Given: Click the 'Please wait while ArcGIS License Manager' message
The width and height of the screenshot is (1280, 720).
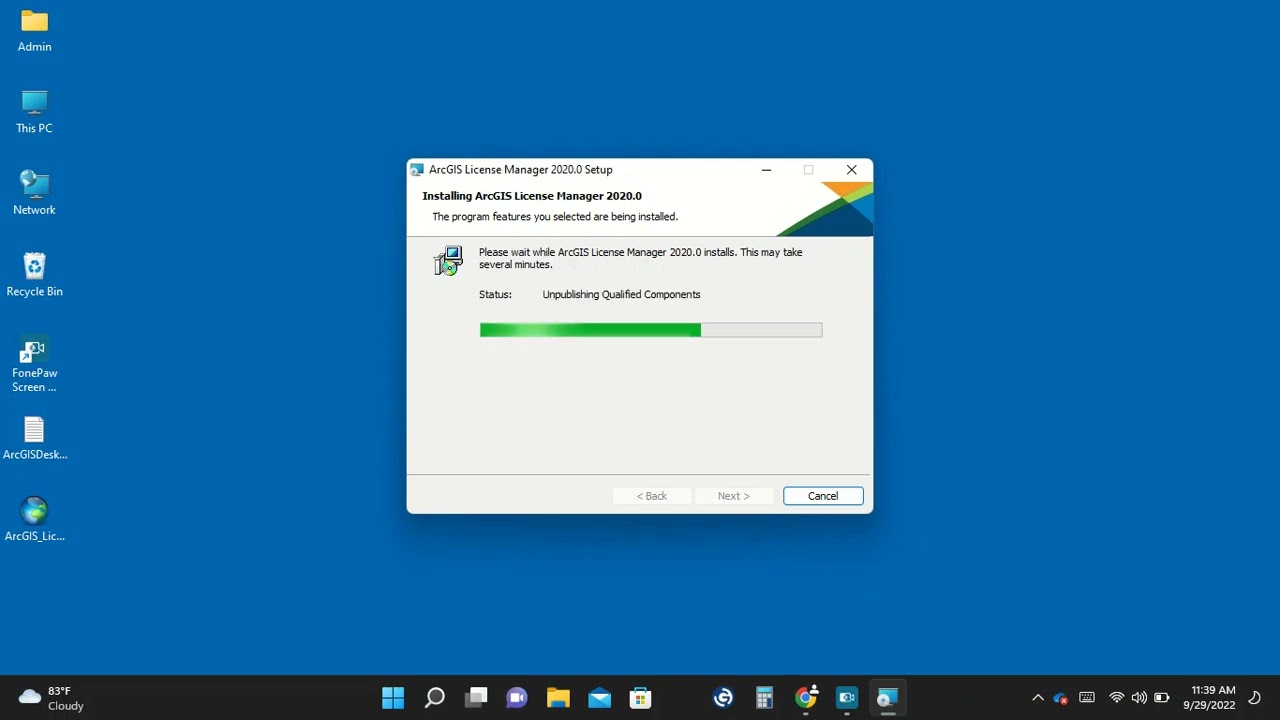Looking at the screenshot, I should (x=640, y=259).
